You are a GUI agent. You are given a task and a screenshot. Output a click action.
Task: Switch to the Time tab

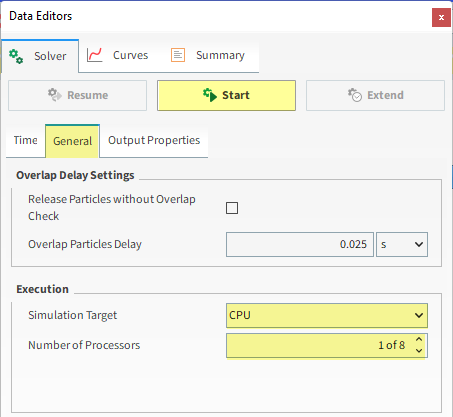click(25, 140)
